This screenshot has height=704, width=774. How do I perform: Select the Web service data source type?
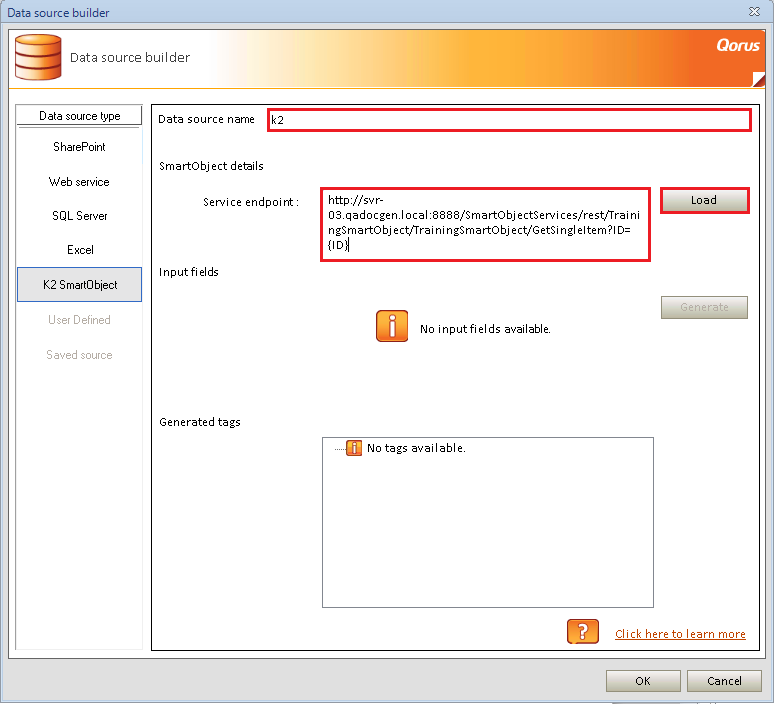pyautogui.click(x=79, y=182)
